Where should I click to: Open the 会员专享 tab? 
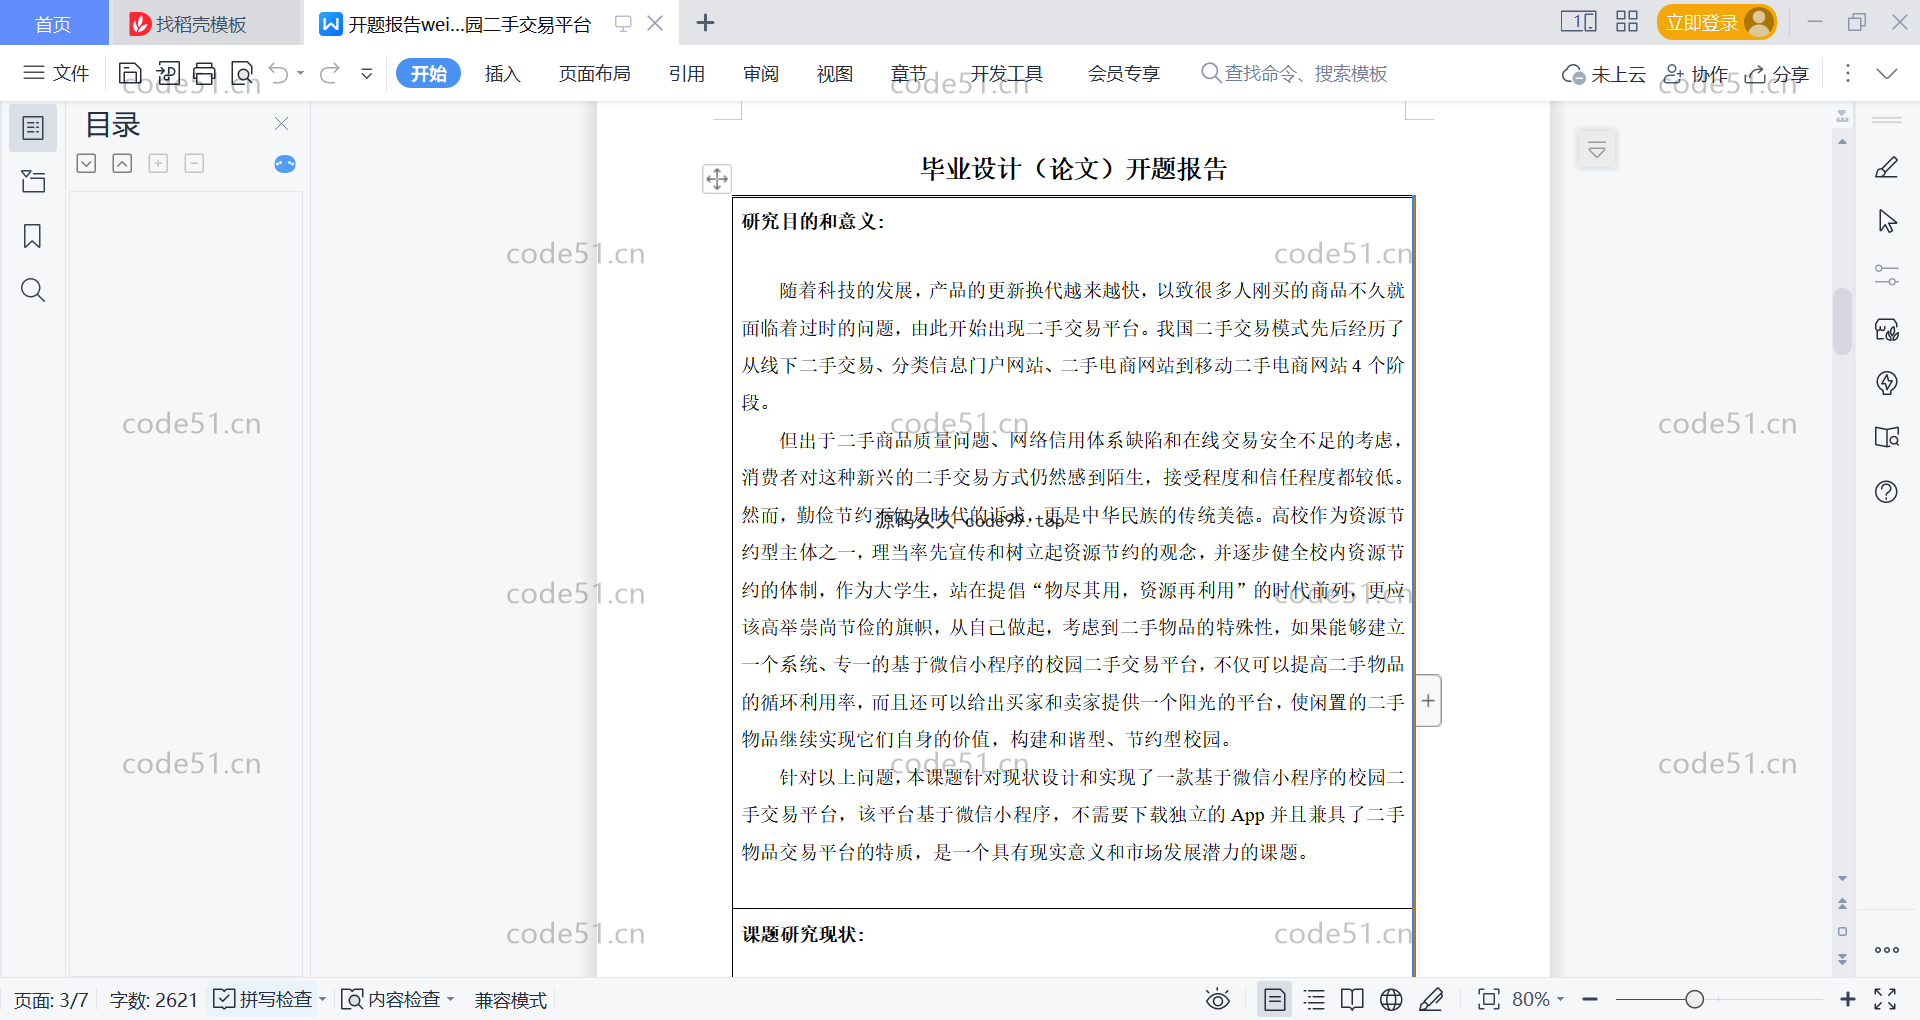pyautogui.click(x=1124, y=73)
